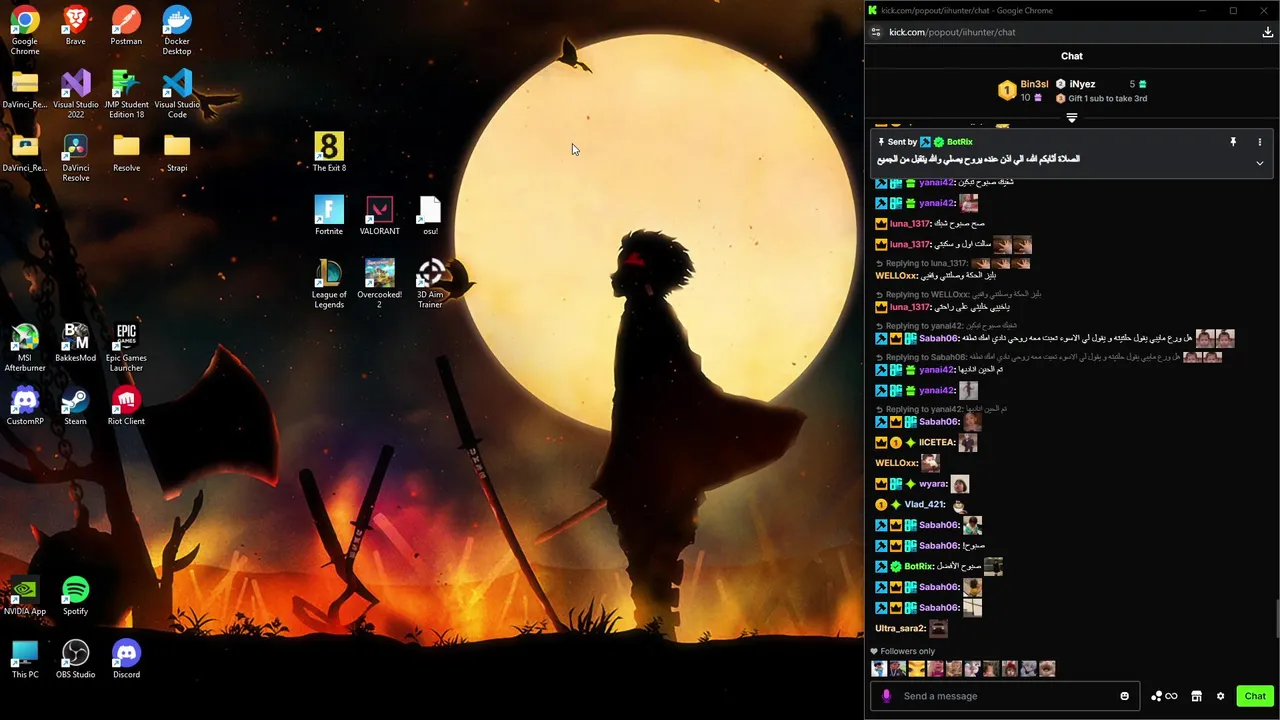The width and height of the screenshot is (1280, 720).
Task: Open site information icon beside kick.com URL
Action: pos(876,32)
